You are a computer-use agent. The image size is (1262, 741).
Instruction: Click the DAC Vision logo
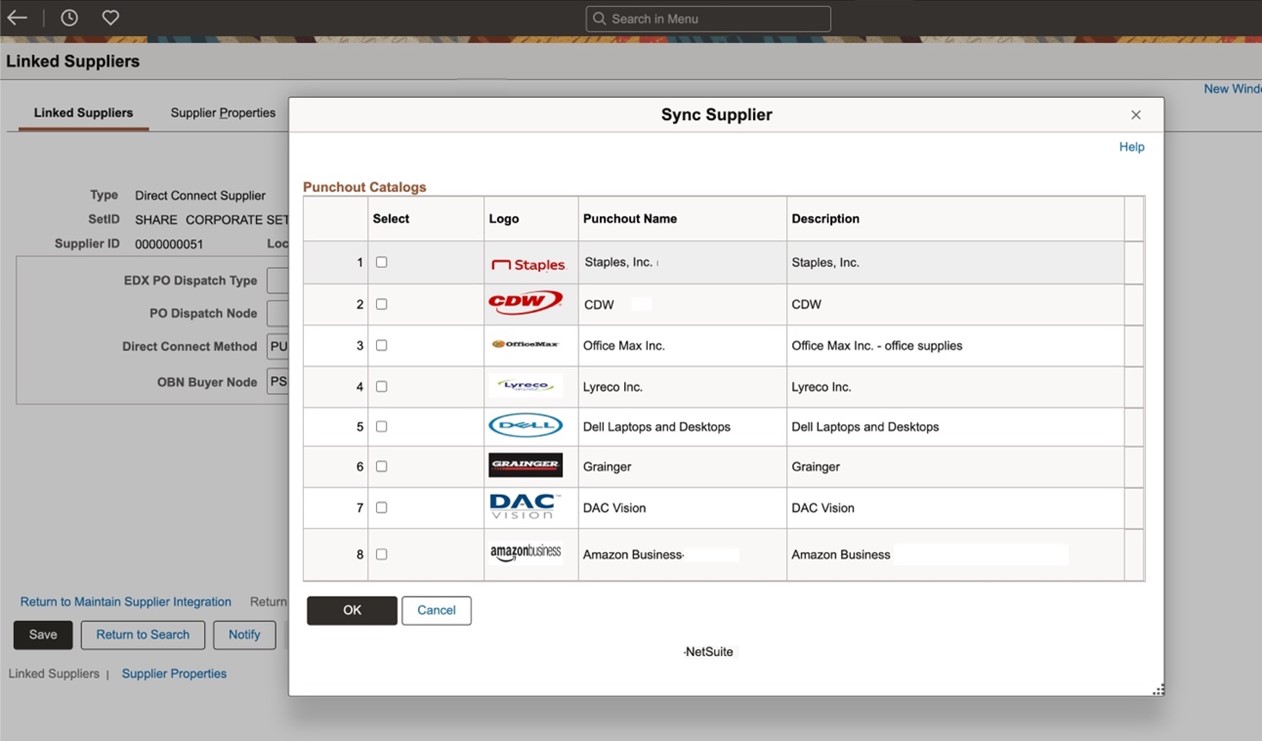(525, 506)
